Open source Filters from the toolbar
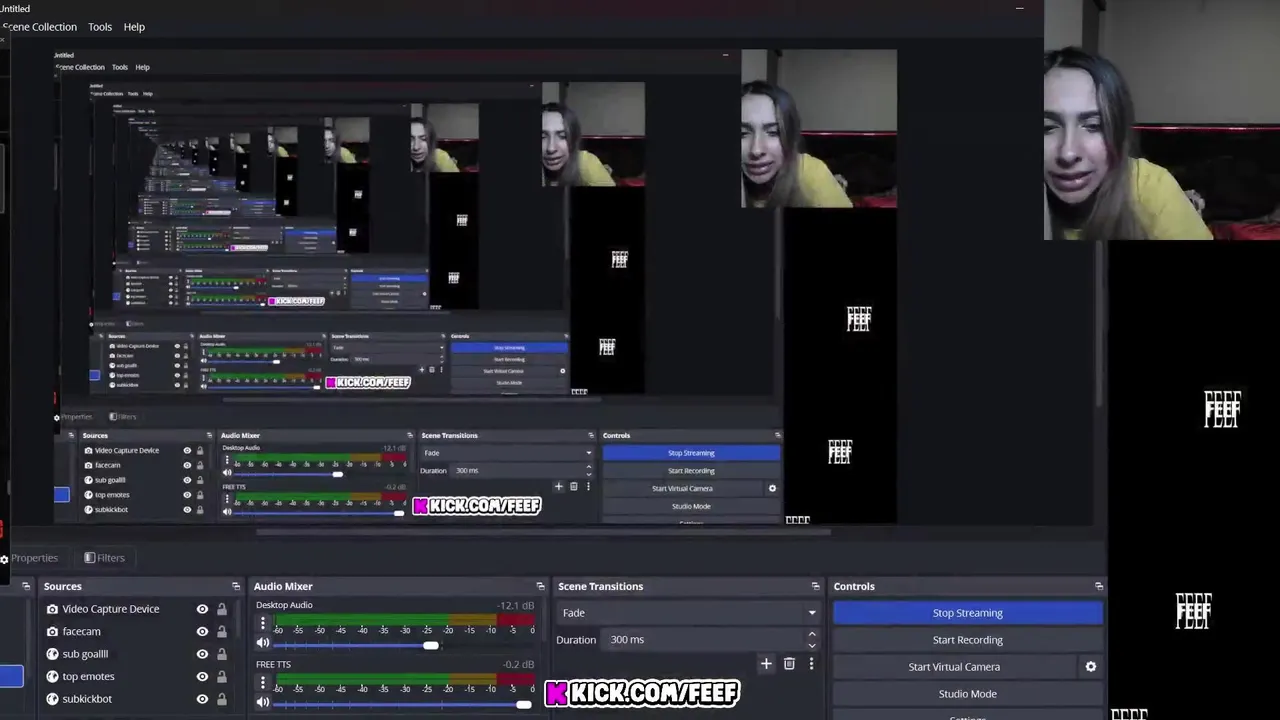 pyautogui.click(x=104, y=558)
